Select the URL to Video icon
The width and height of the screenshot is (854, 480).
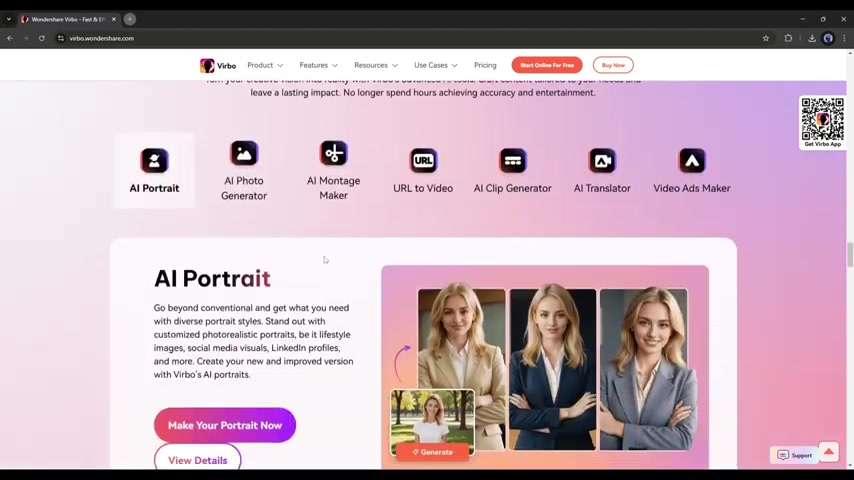point(423,161)
